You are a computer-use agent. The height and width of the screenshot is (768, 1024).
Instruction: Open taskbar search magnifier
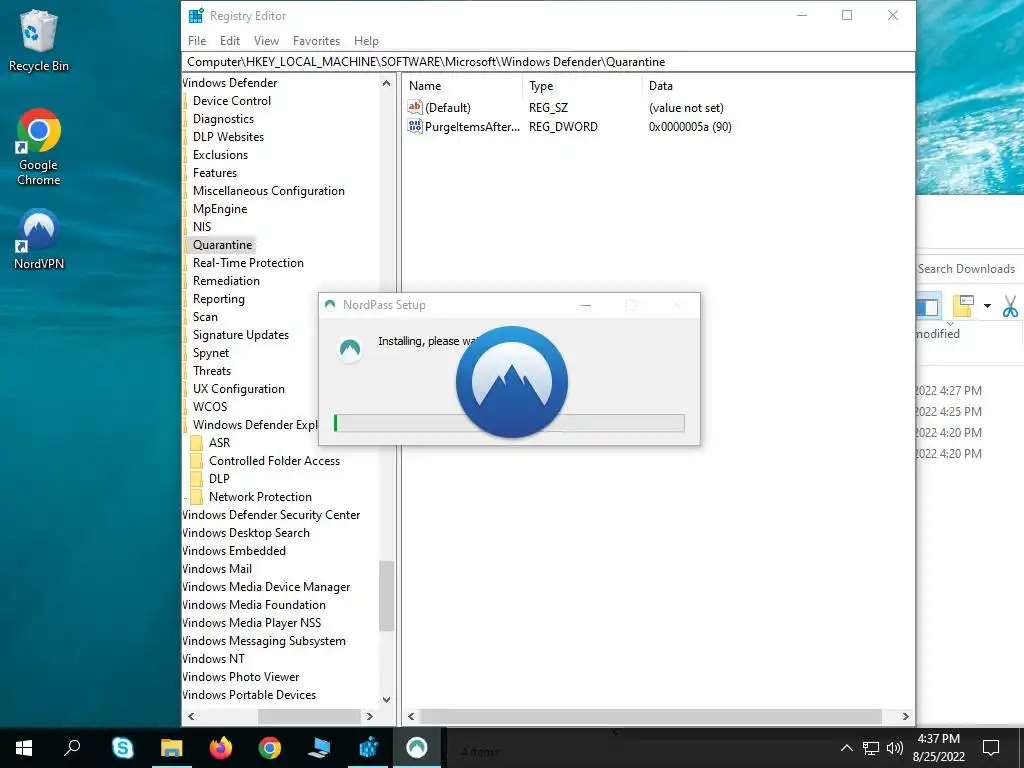72,748
